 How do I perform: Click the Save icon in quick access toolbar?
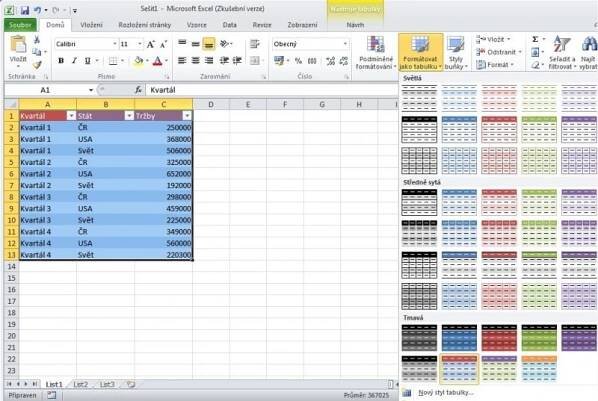25,10
